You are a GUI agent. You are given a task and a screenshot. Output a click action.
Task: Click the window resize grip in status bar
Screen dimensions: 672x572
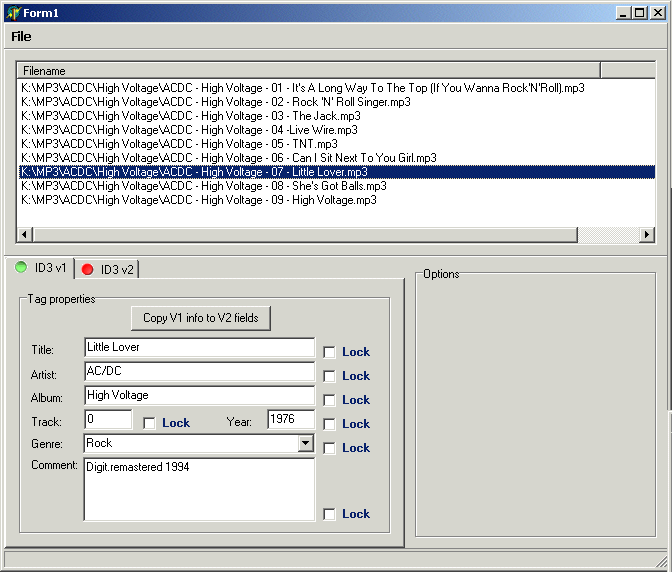click(662, 562)
